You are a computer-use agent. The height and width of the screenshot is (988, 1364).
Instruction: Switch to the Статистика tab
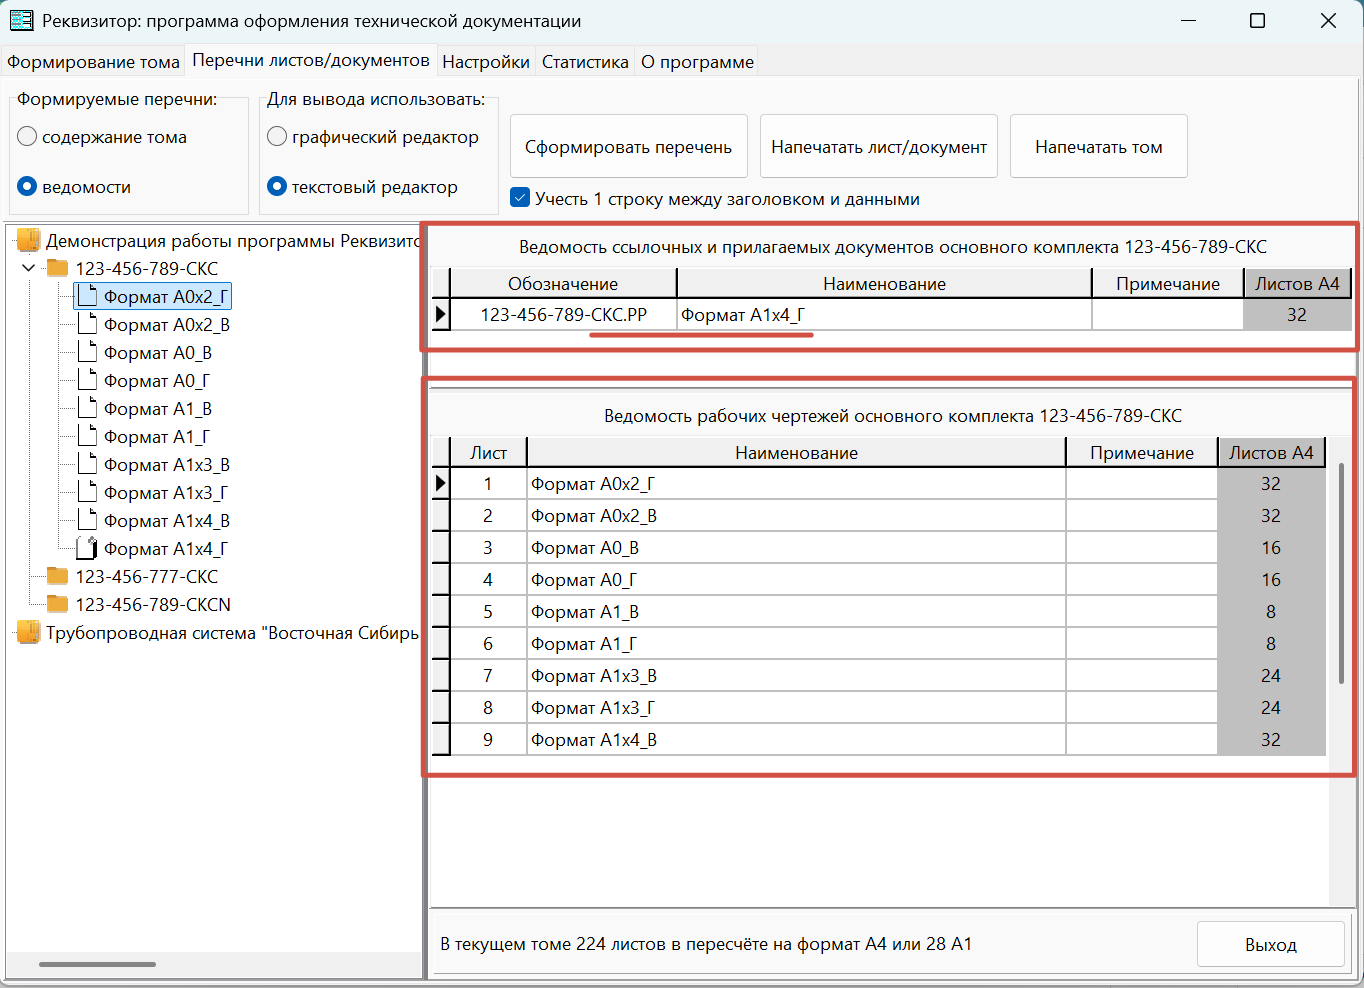pos(585,62)
